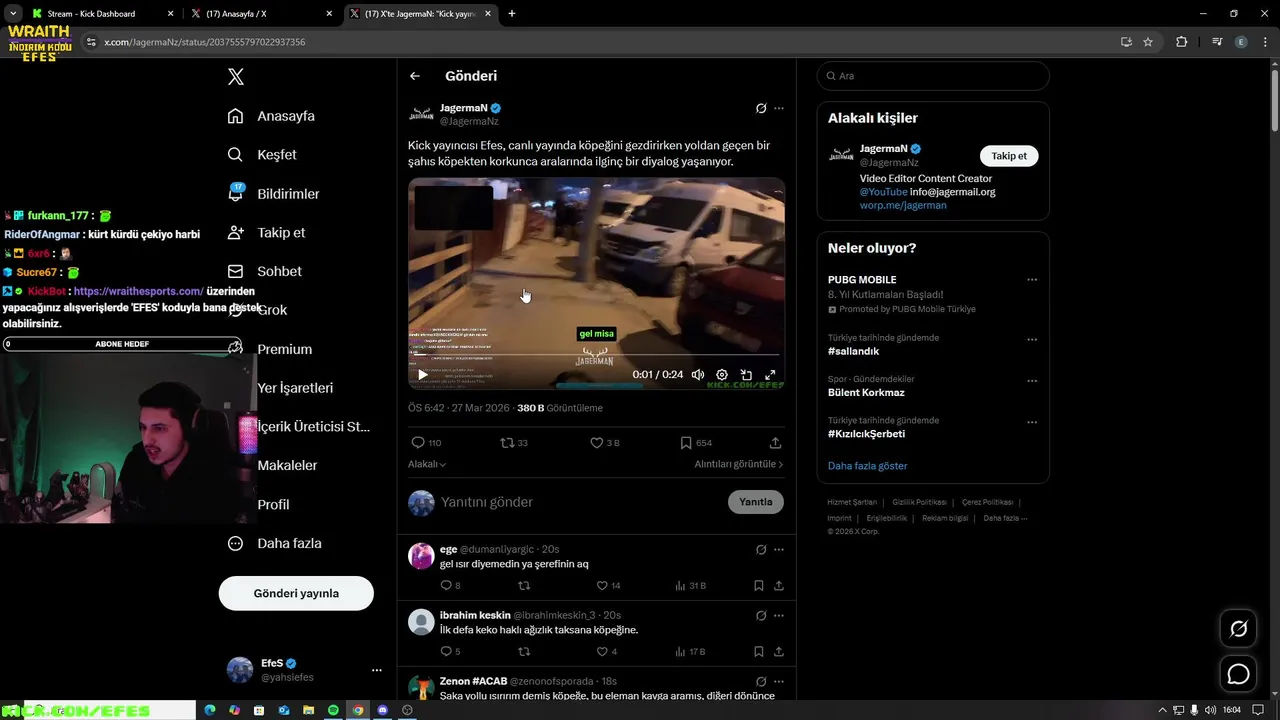
Task: Click Grok icon on Zenon #ACAB reply
Action: tap(761, 682)
